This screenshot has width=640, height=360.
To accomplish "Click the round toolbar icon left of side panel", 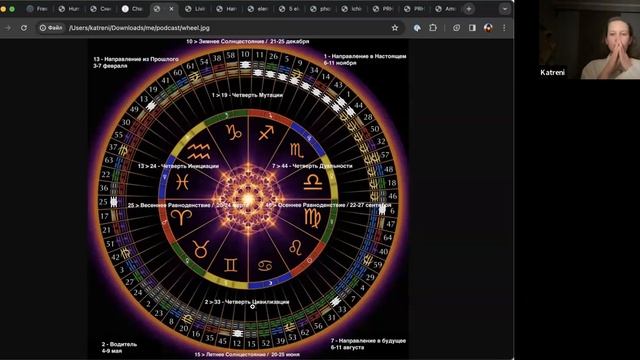I will (x=456, y=28).
